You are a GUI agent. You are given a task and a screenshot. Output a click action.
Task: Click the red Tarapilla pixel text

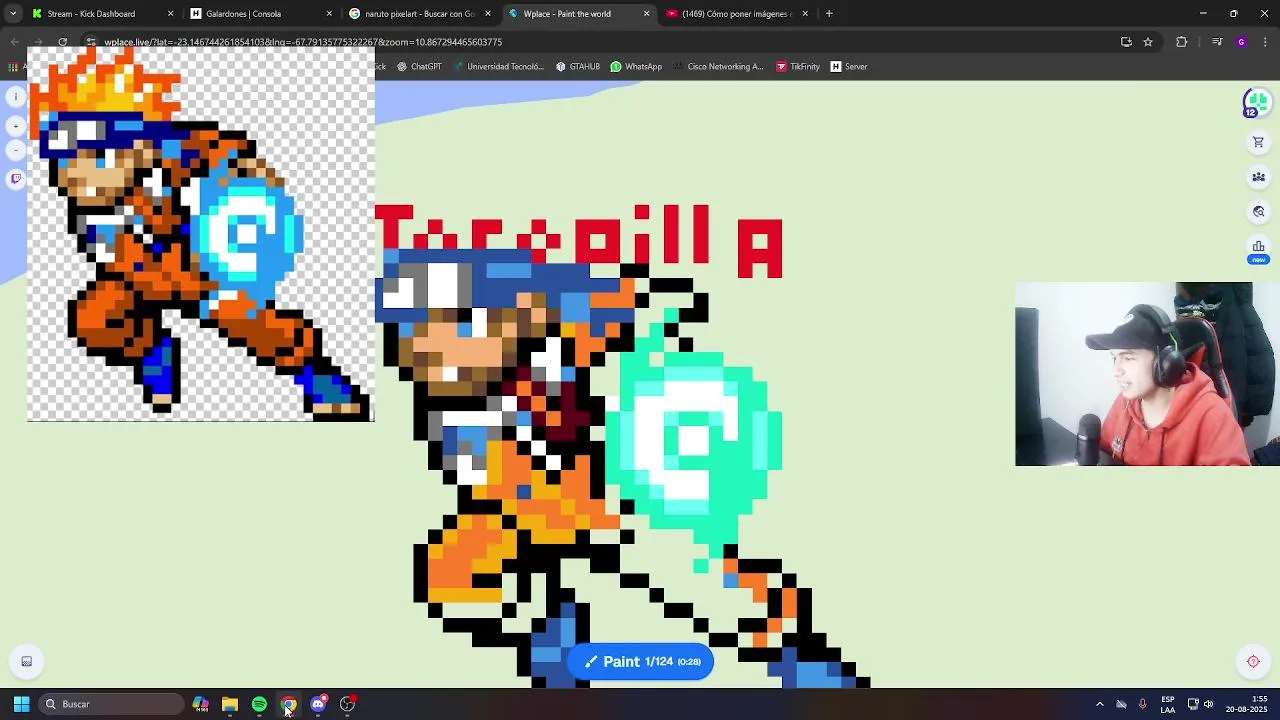point(578,242)
